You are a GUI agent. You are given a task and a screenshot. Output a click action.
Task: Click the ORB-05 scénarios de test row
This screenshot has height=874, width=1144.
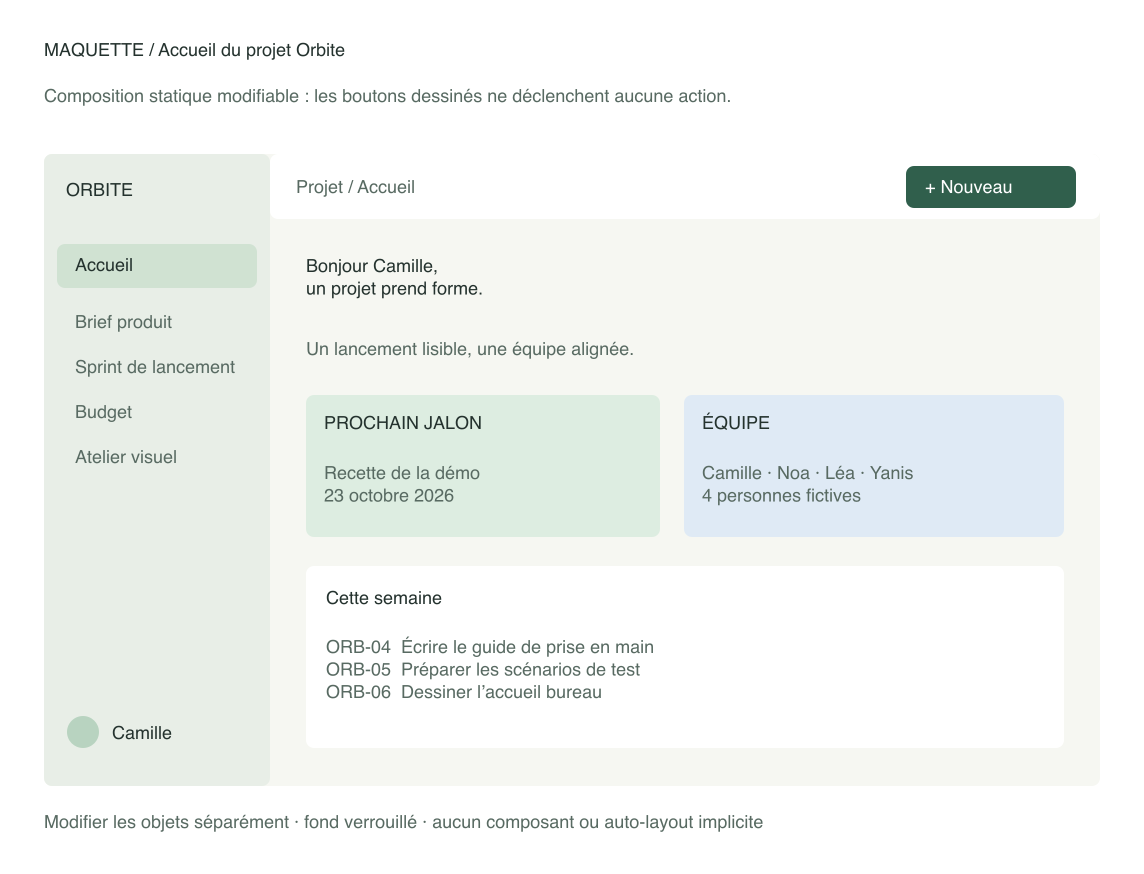483,670
